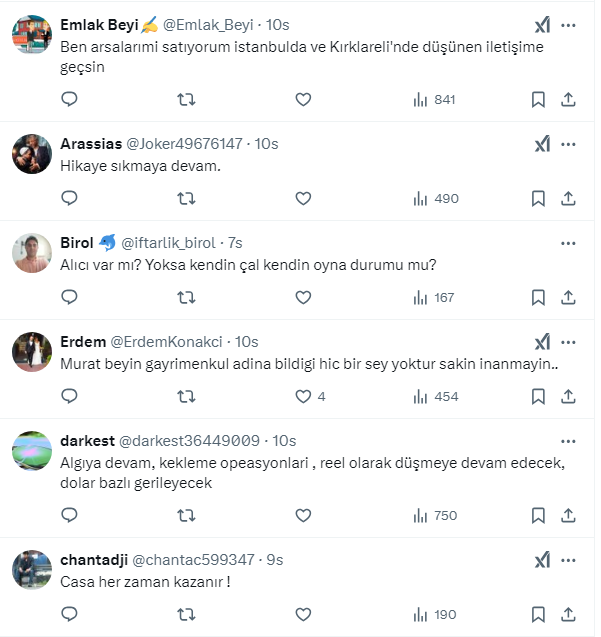The height and width of the screenshot is (637, 601).
Task: Open @Joker49676147 profile handle
Action: (188, 144)
